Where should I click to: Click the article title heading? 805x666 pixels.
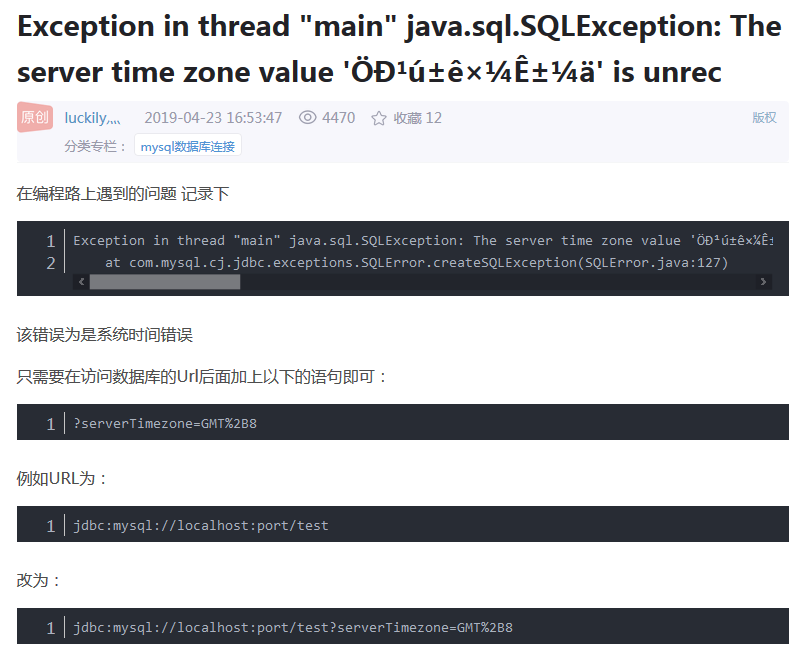pos(399,49)
